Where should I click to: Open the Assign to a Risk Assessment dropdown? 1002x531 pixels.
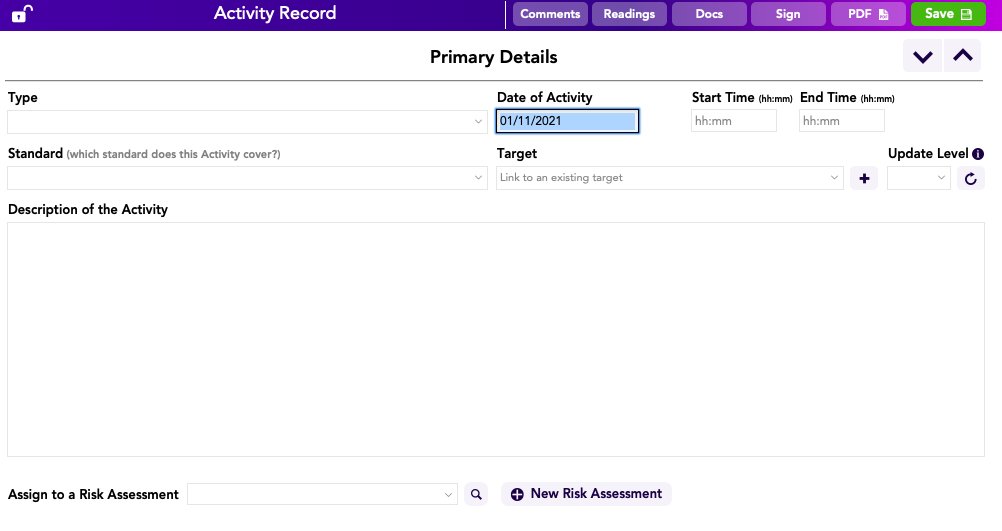click(x=322, y=494)
